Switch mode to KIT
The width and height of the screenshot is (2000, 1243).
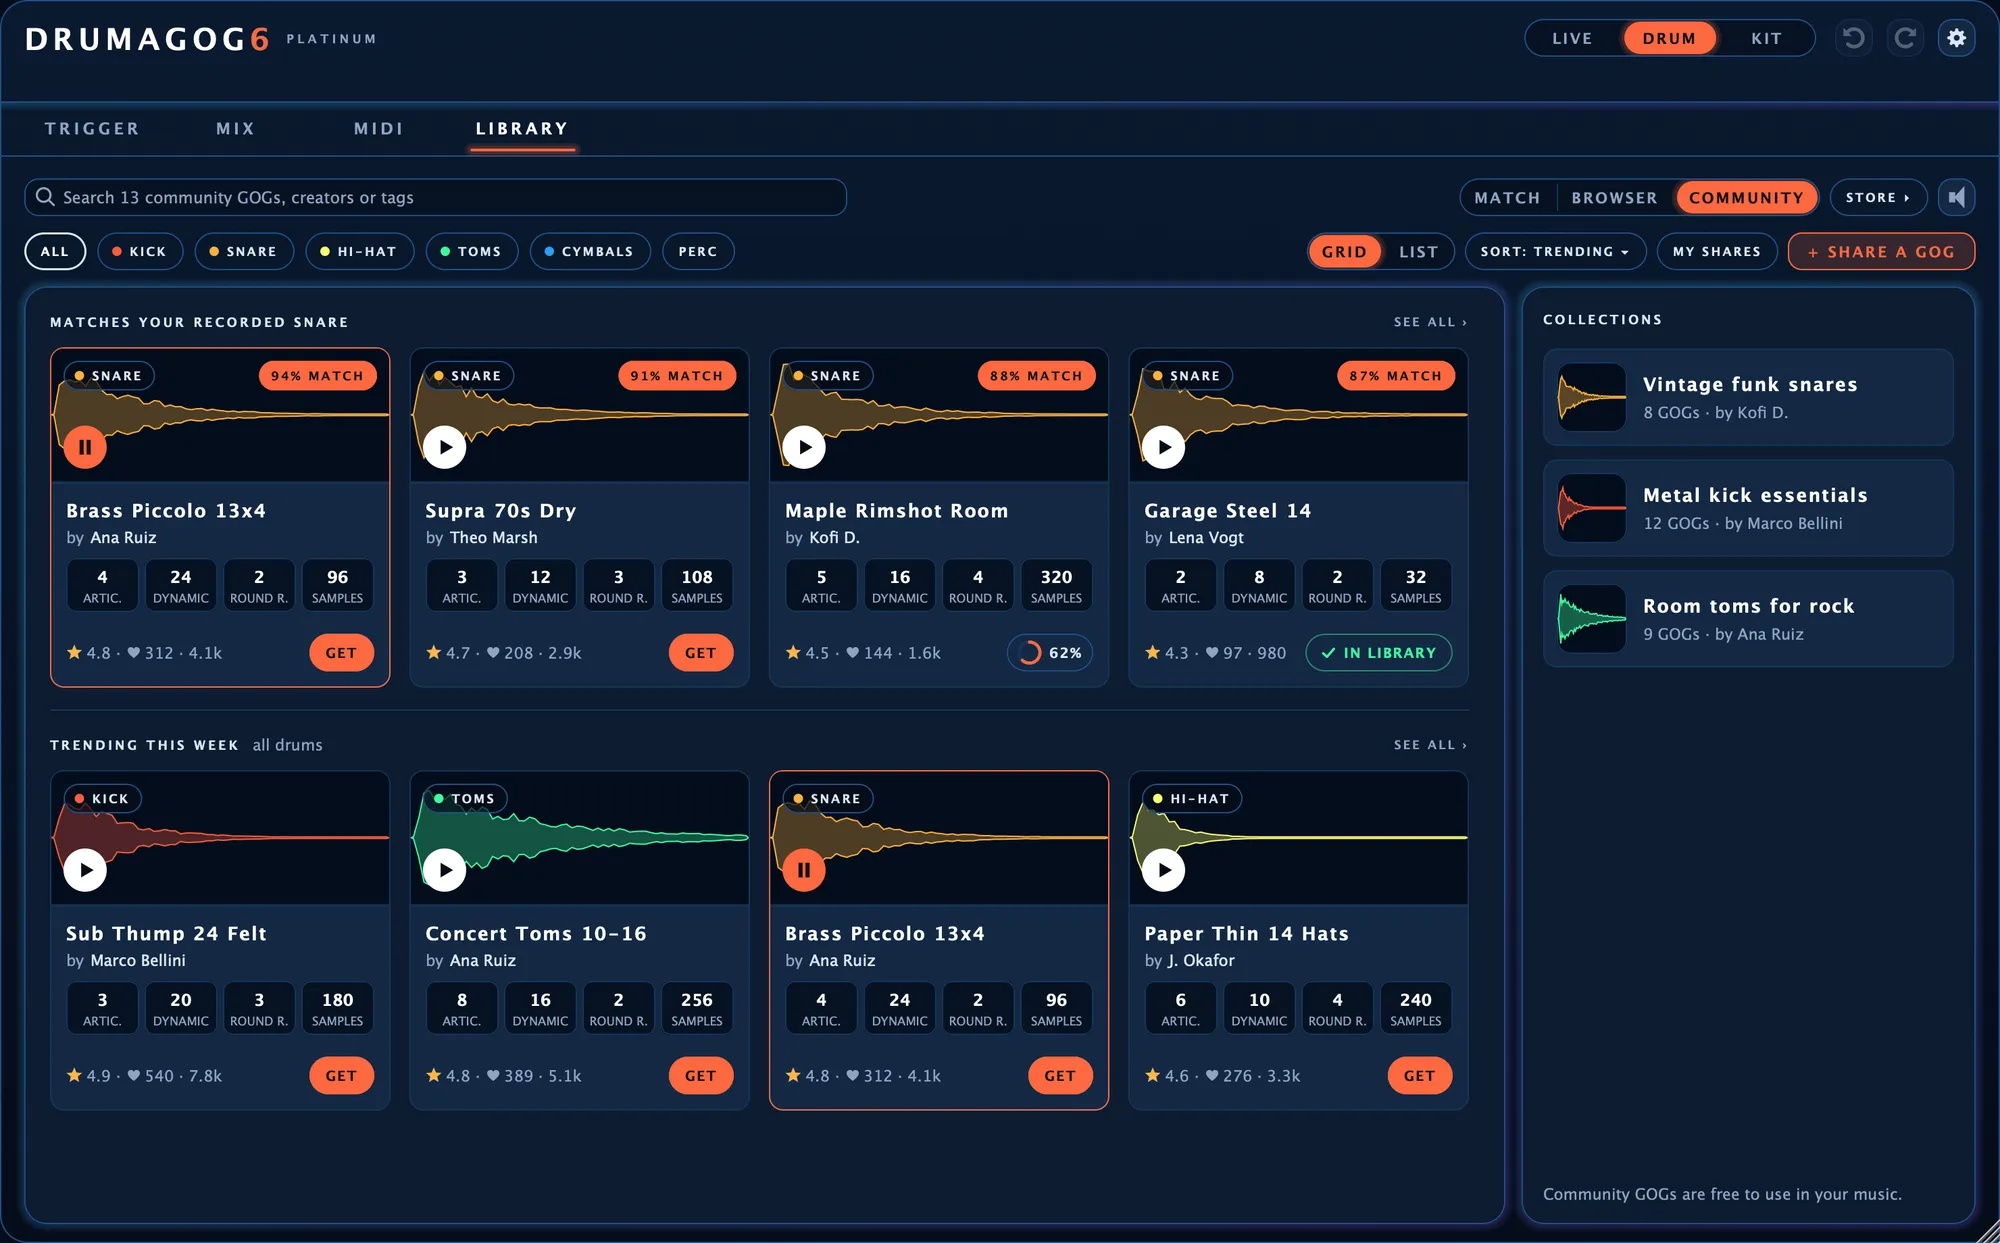click(1766, 38)
